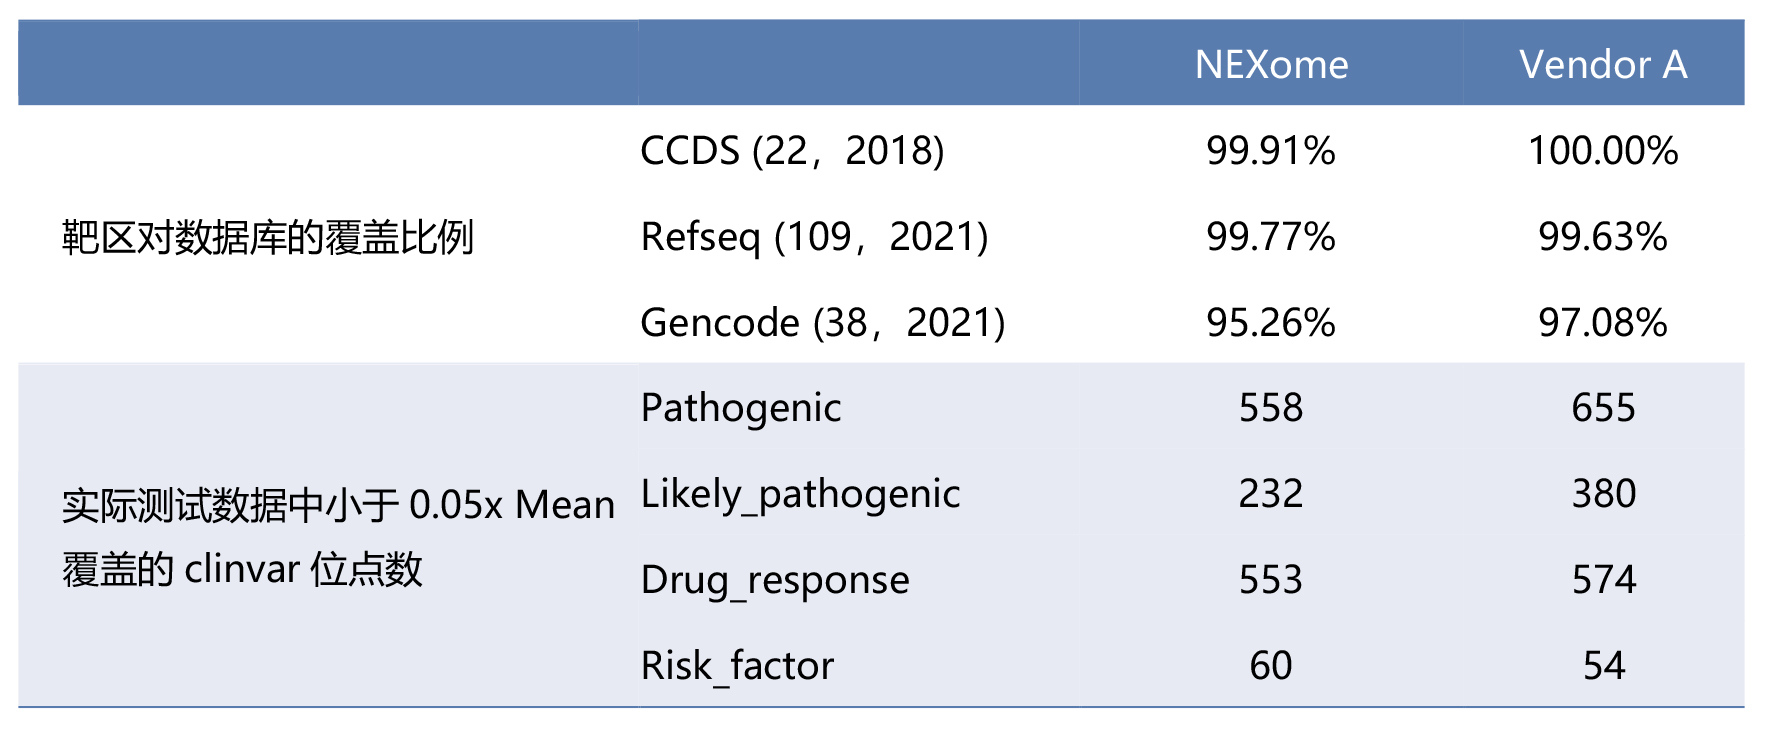The height and width of the screenshot is (732, 1769).
Task: Click the Risk_factor row label
Action: coord(737,666)
